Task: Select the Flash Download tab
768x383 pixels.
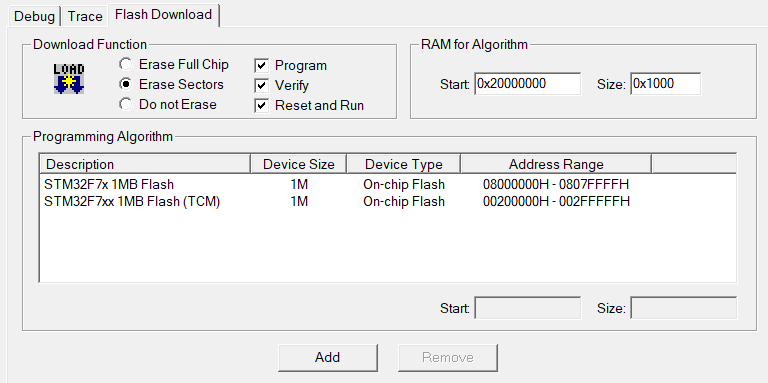Action: tap(164, 15)
